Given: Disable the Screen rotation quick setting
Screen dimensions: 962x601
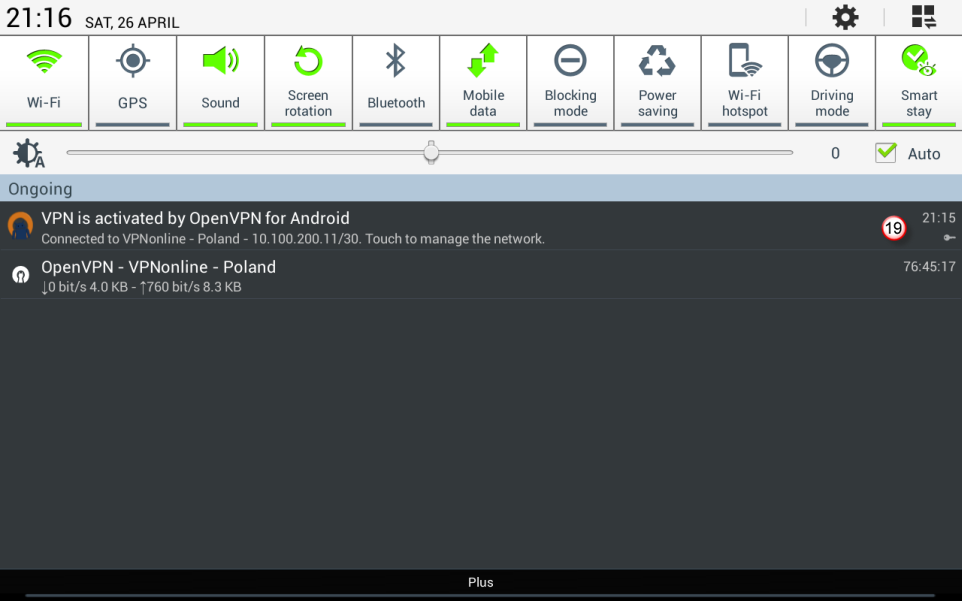Looking at the screenshot, I should pos(308,82).
